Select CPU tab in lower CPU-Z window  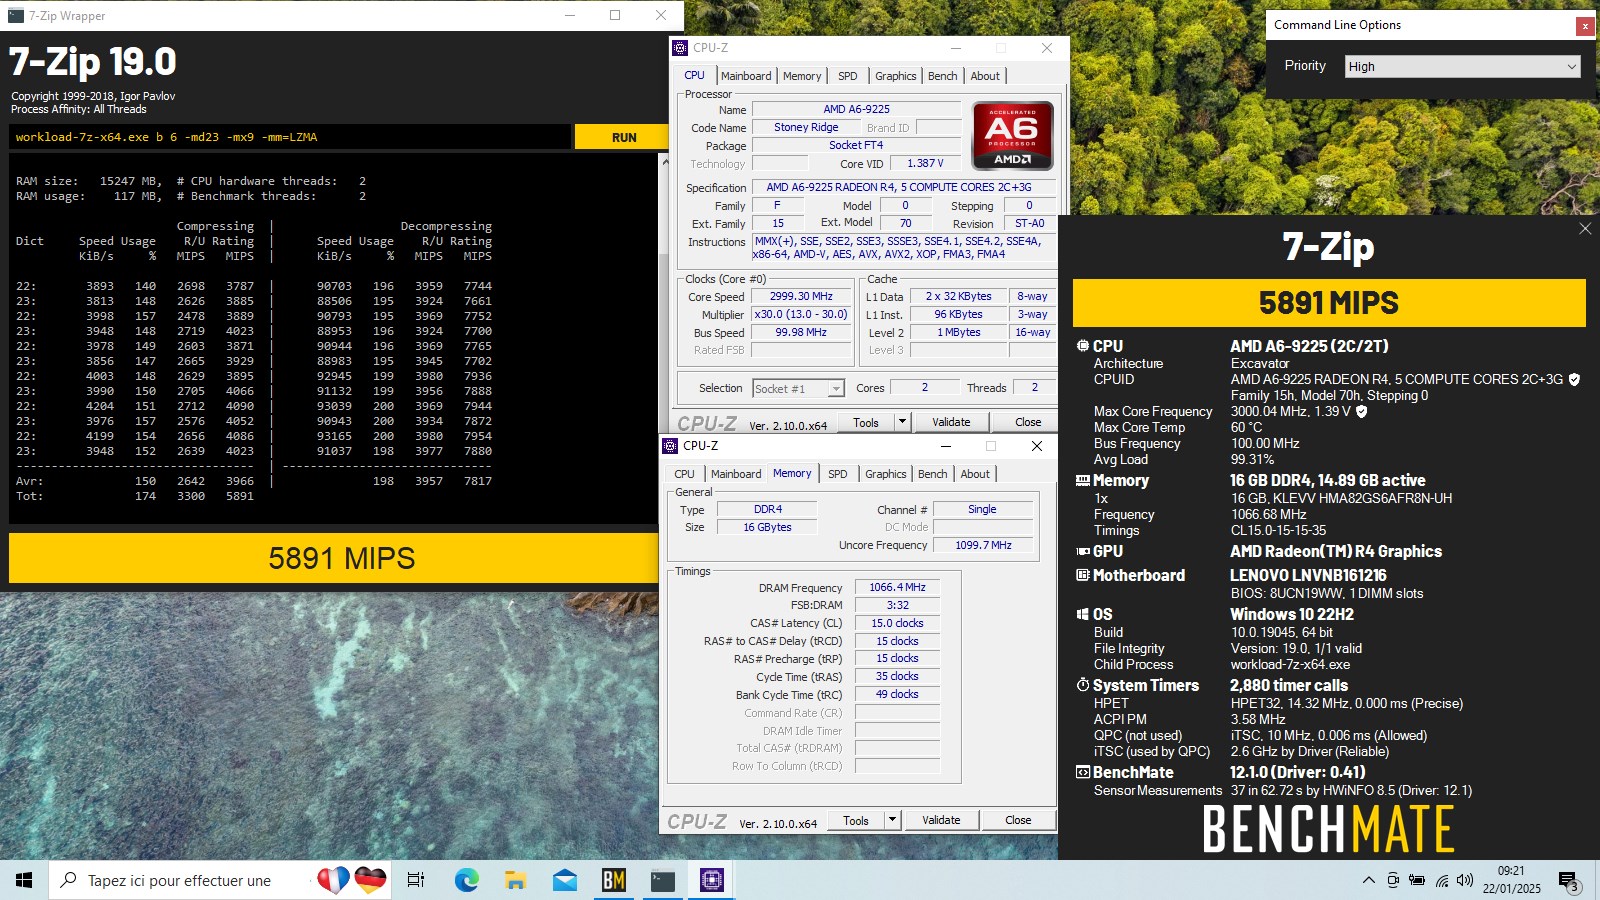(x=684, y=474)
